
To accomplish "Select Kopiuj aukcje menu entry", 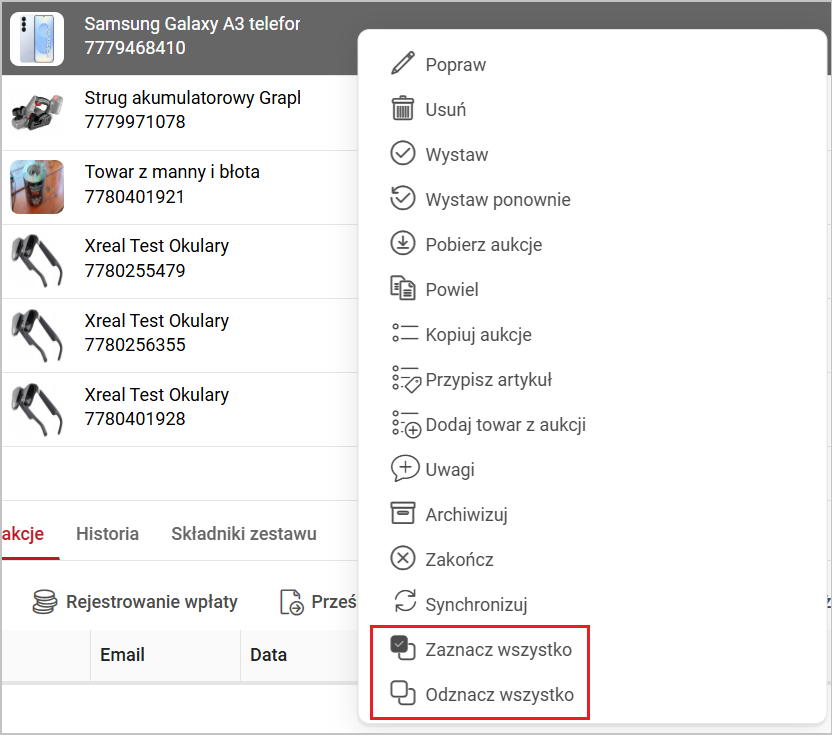I will [478, 335].
